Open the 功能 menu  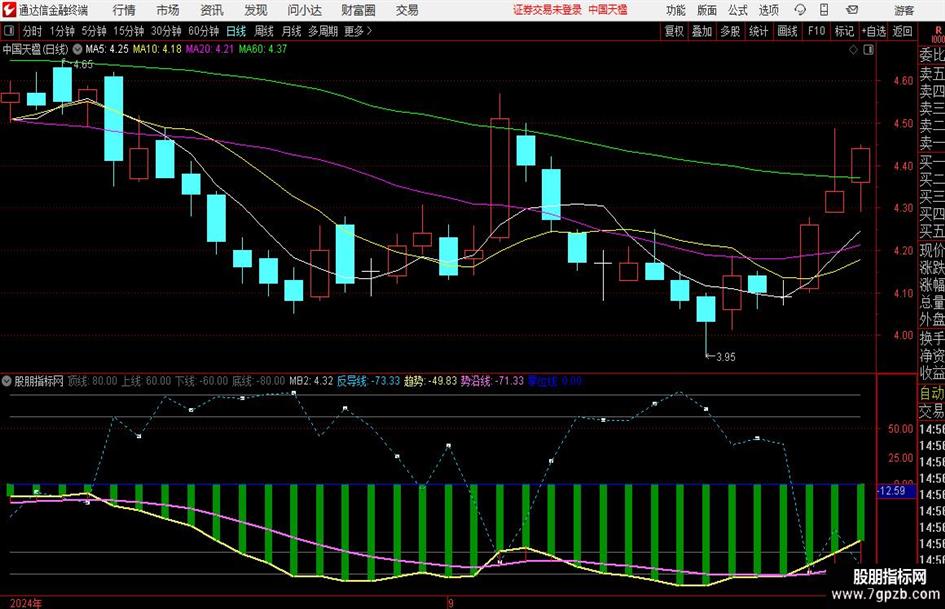[x=676, y=10]
